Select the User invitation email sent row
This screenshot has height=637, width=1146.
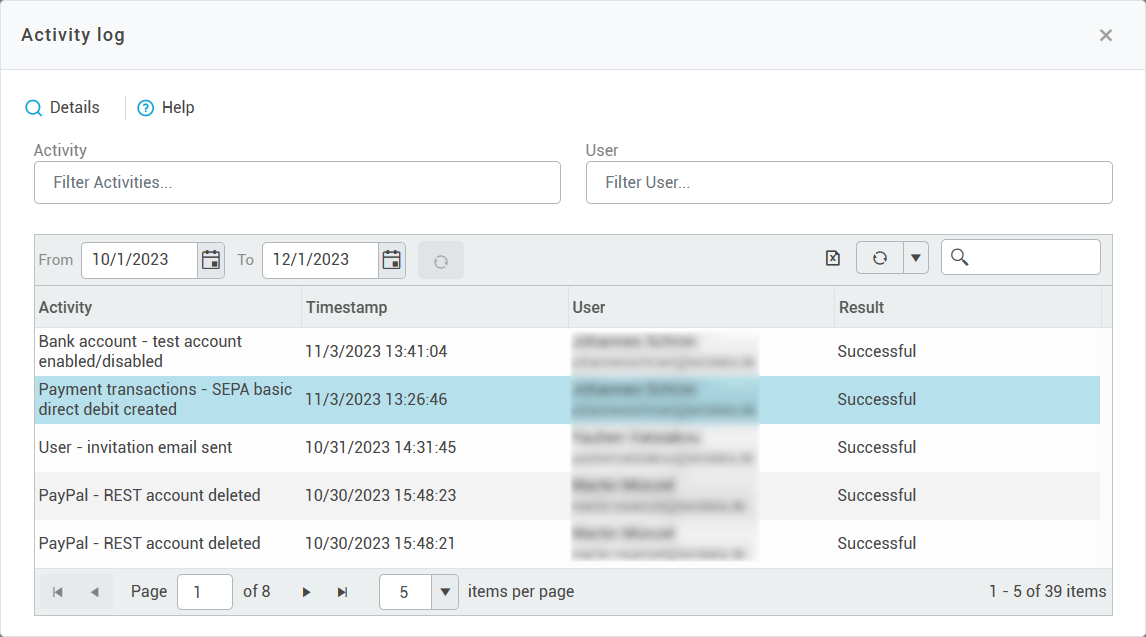coord(136,448)
